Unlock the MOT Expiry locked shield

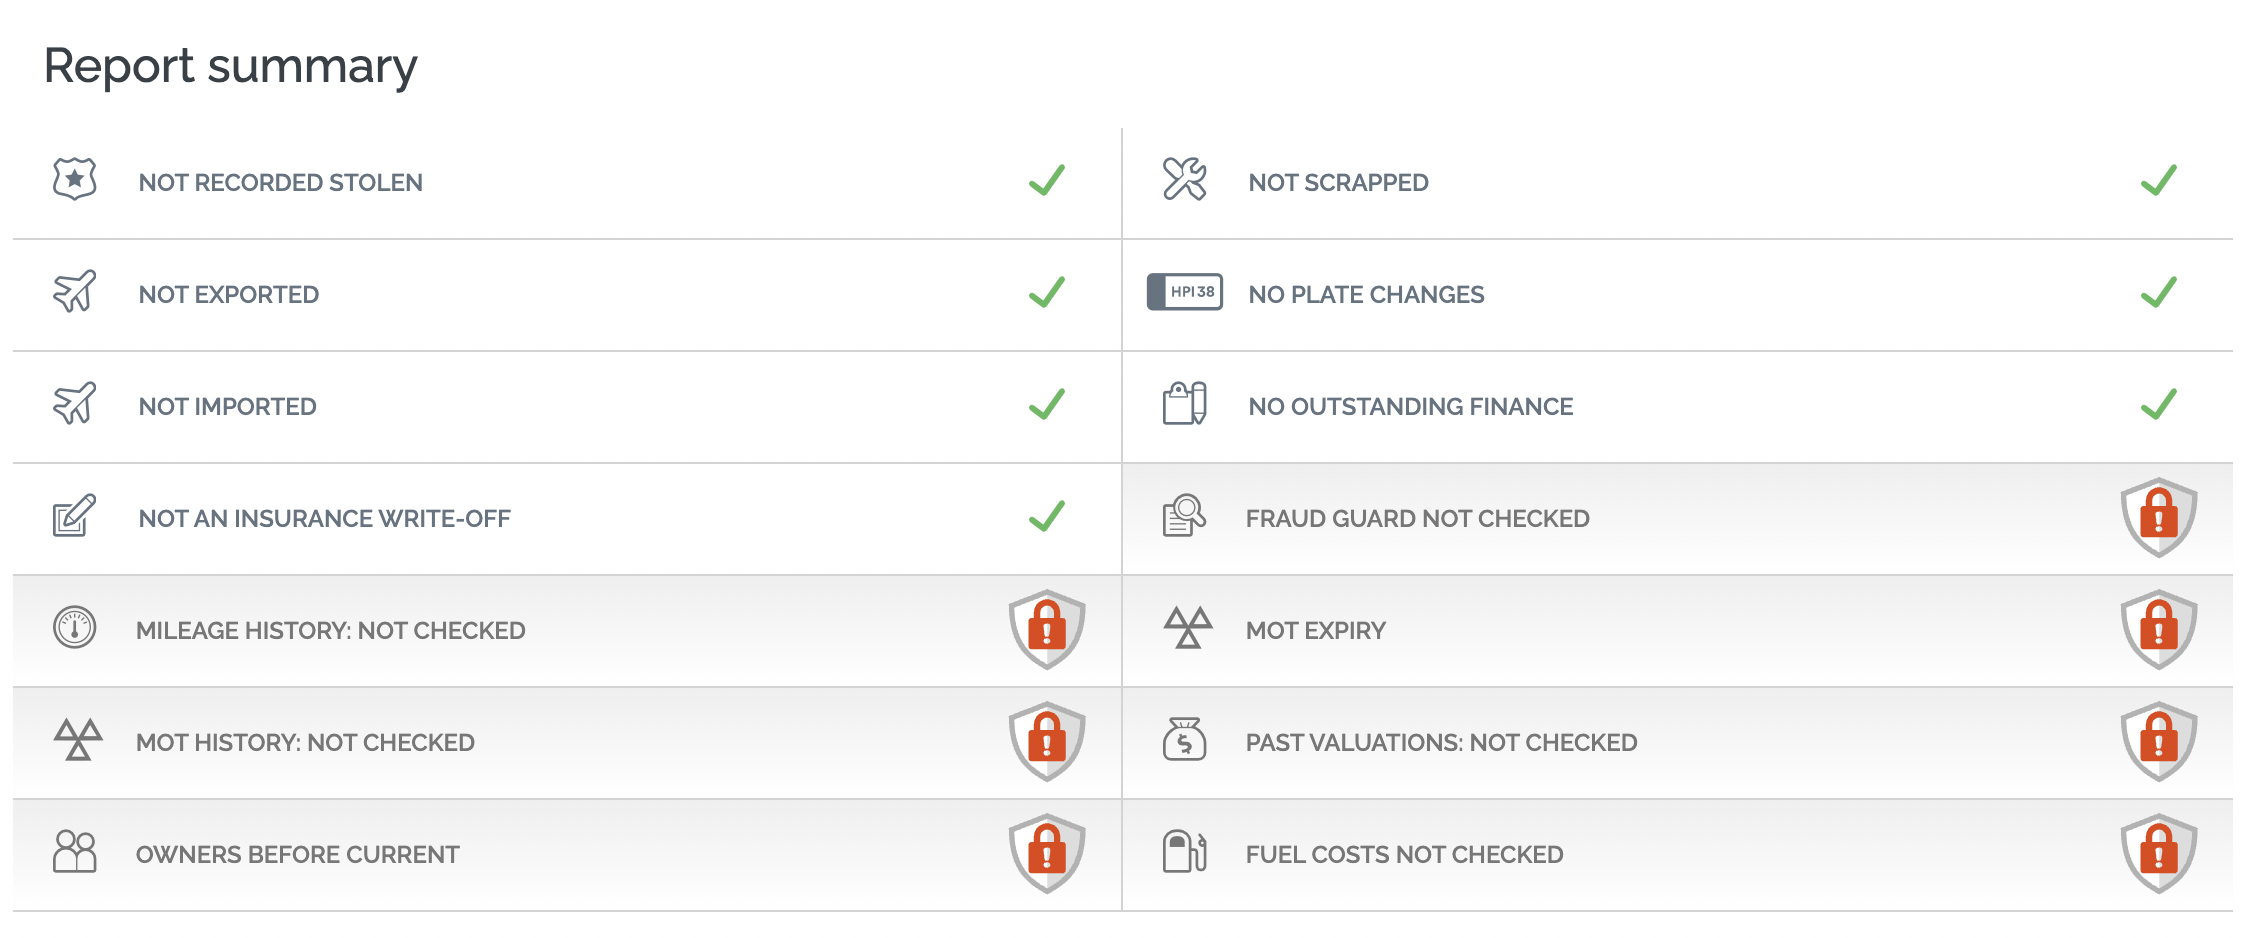pyautogui.click(x=2158, y=629)
